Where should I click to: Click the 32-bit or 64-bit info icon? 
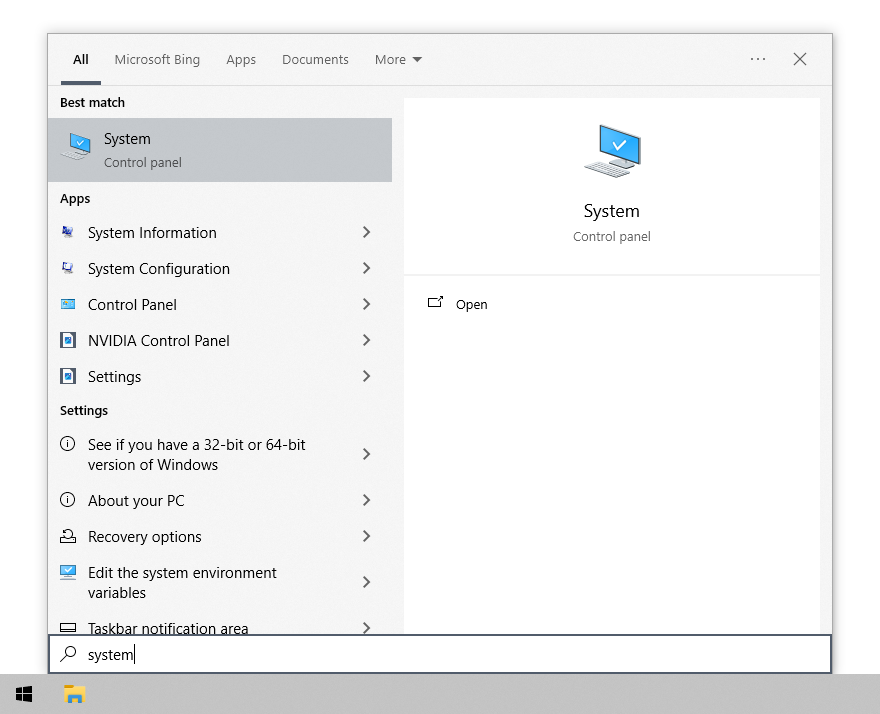coord(67,444)
